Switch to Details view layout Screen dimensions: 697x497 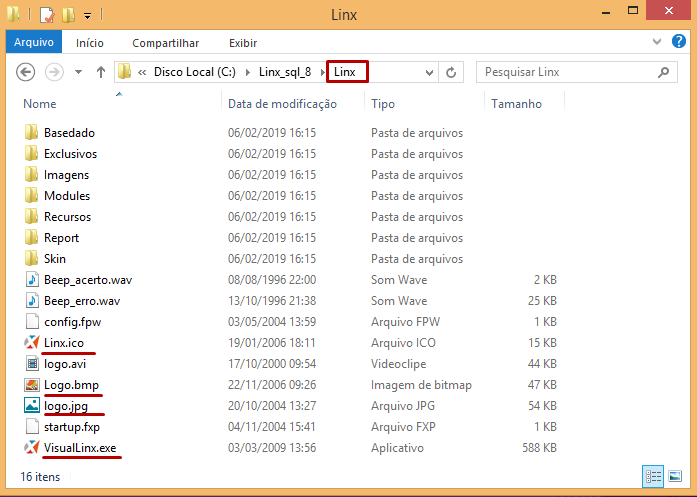[x=653, y=477]
